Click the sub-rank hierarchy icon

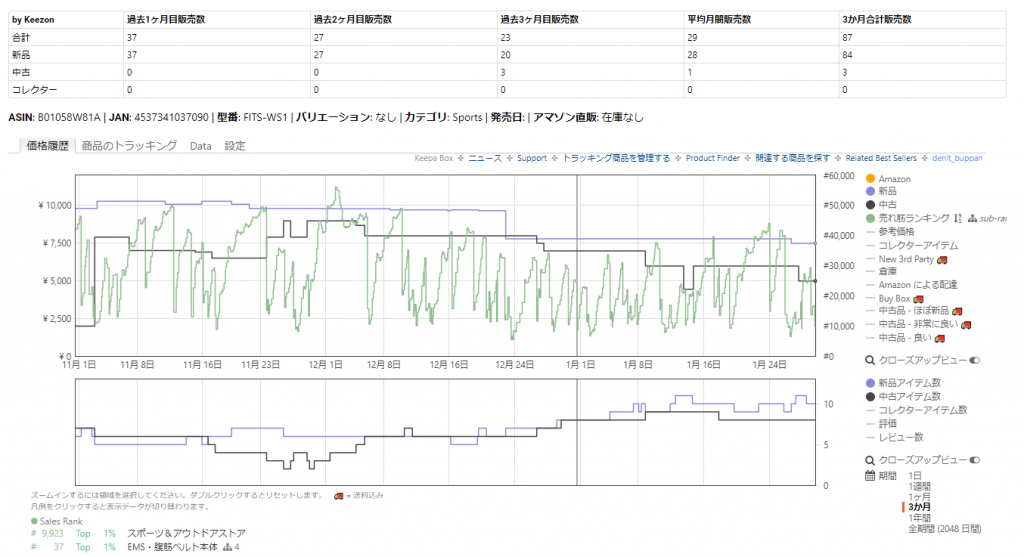972,218
